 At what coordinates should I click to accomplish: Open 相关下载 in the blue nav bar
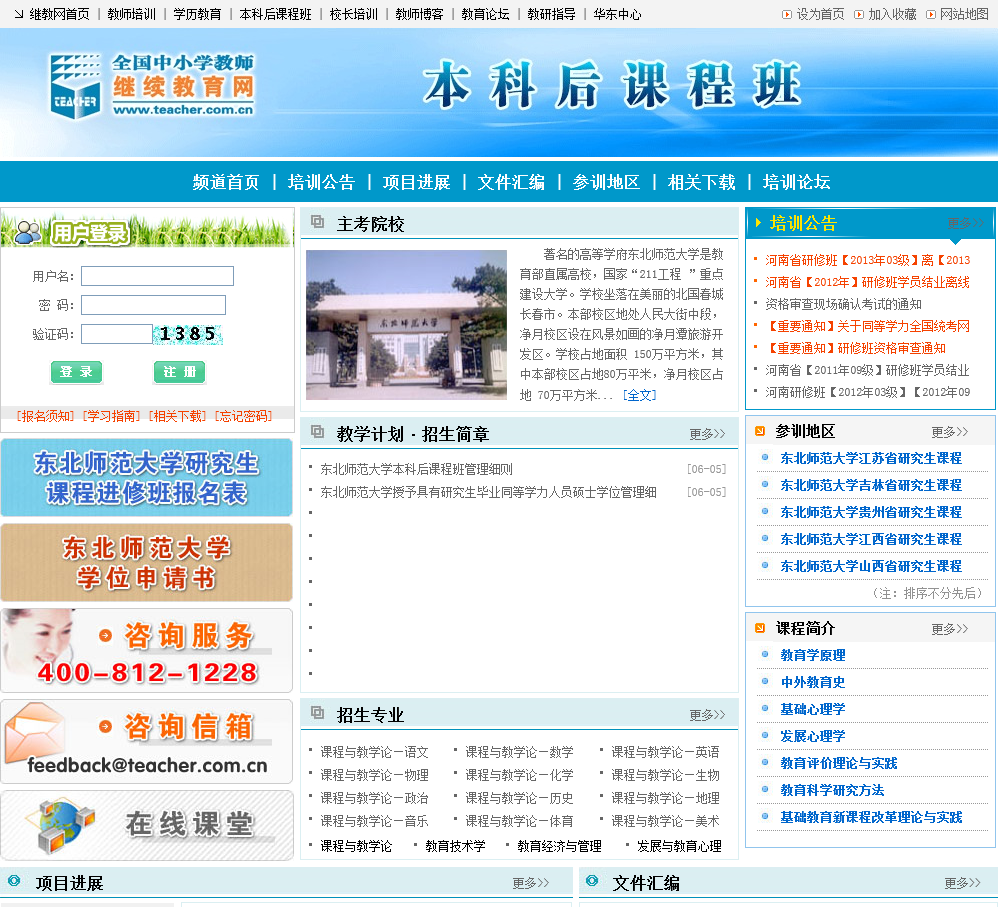click(x=701, y=182)
